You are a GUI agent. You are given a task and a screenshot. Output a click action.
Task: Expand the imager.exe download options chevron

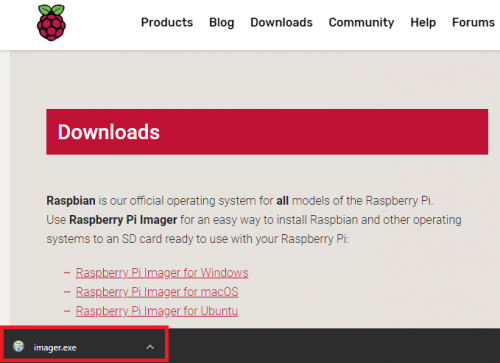tap(150, 347)
